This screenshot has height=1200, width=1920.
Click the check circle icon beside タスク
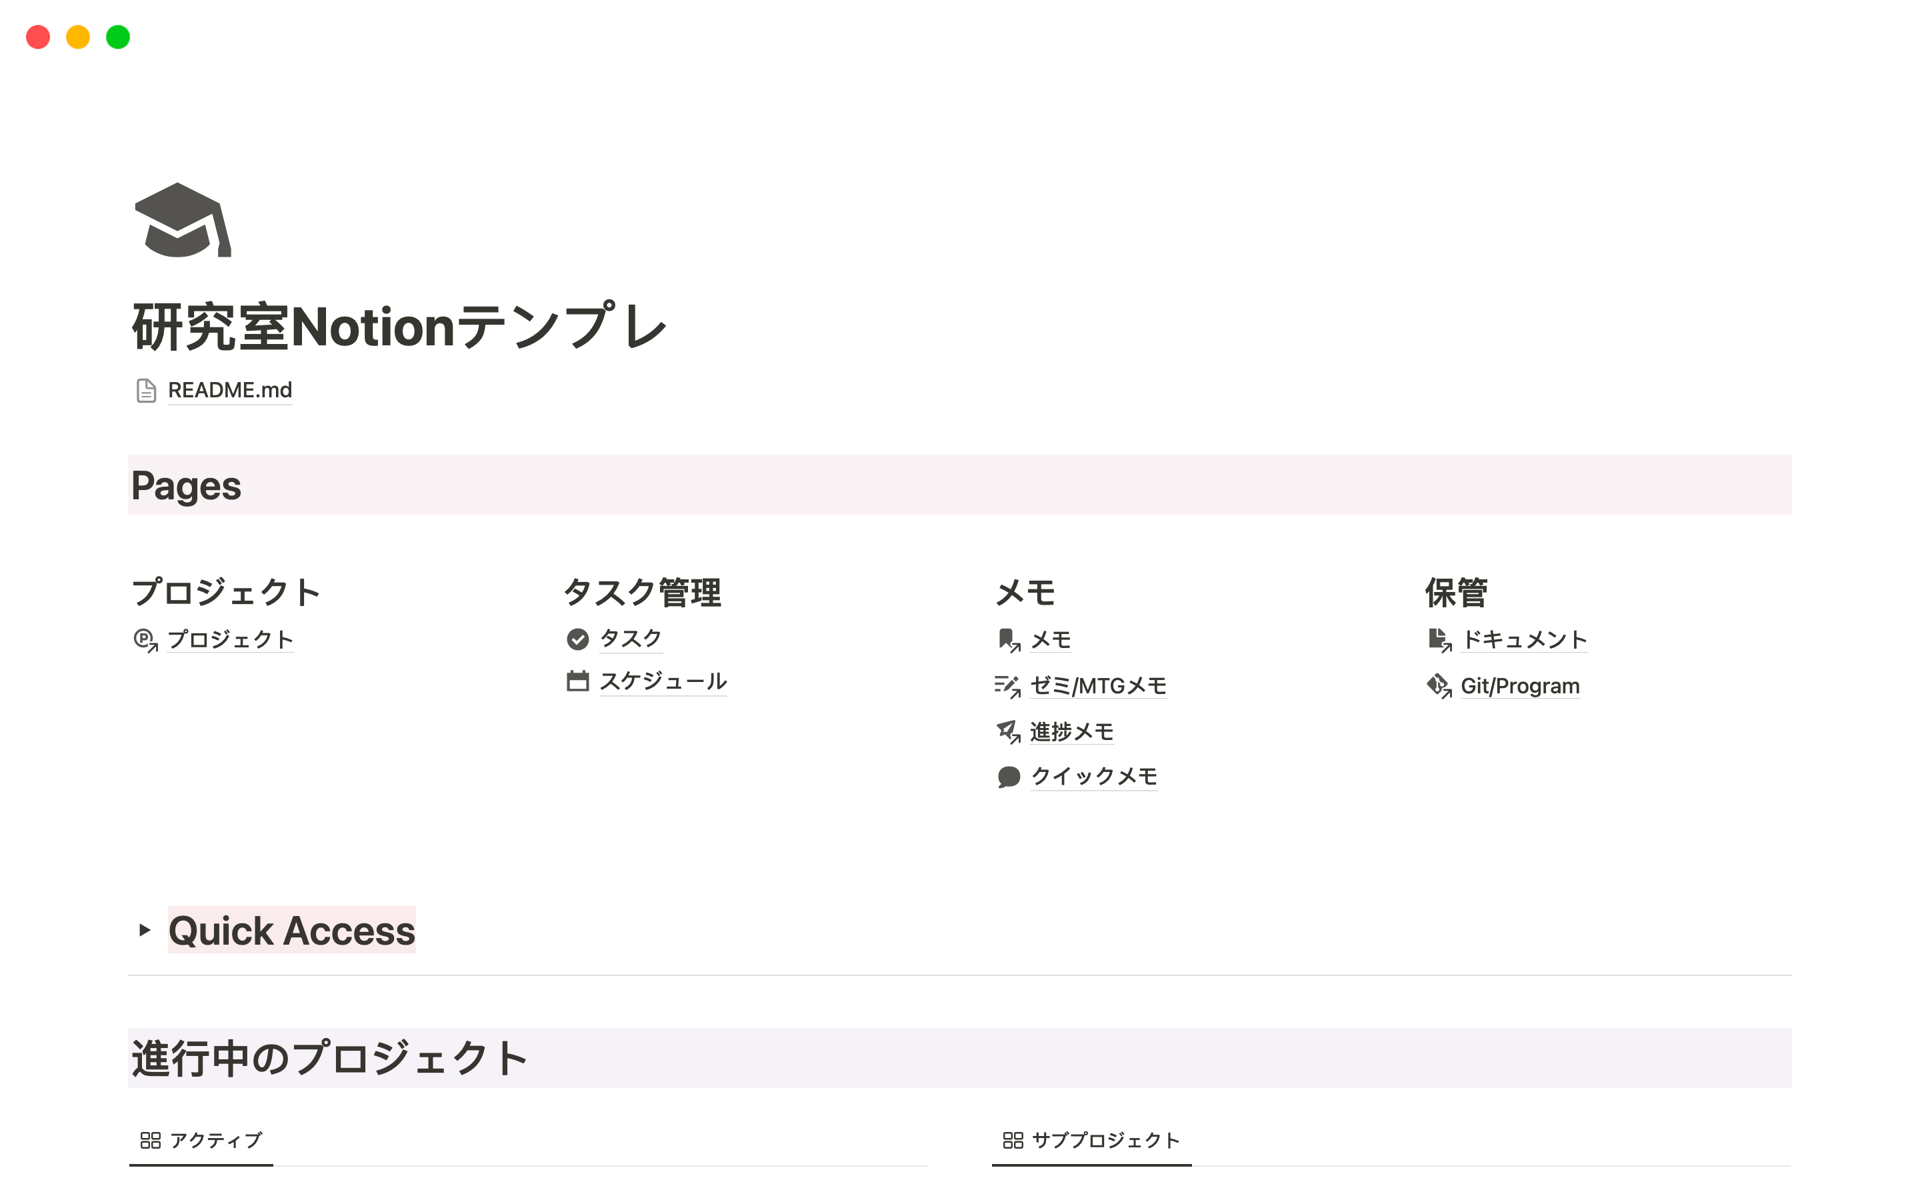tap(578, 637)
